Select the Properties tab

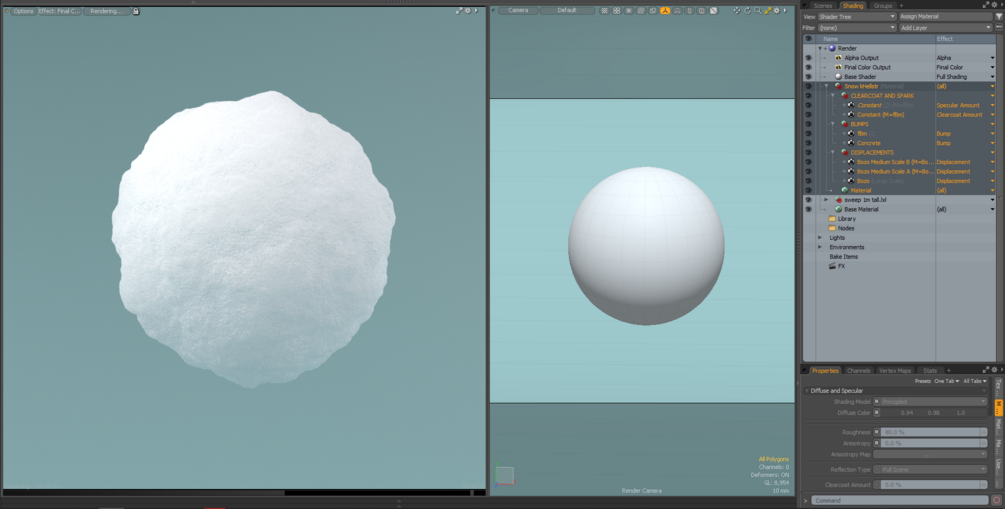click(x=825, y=371)
